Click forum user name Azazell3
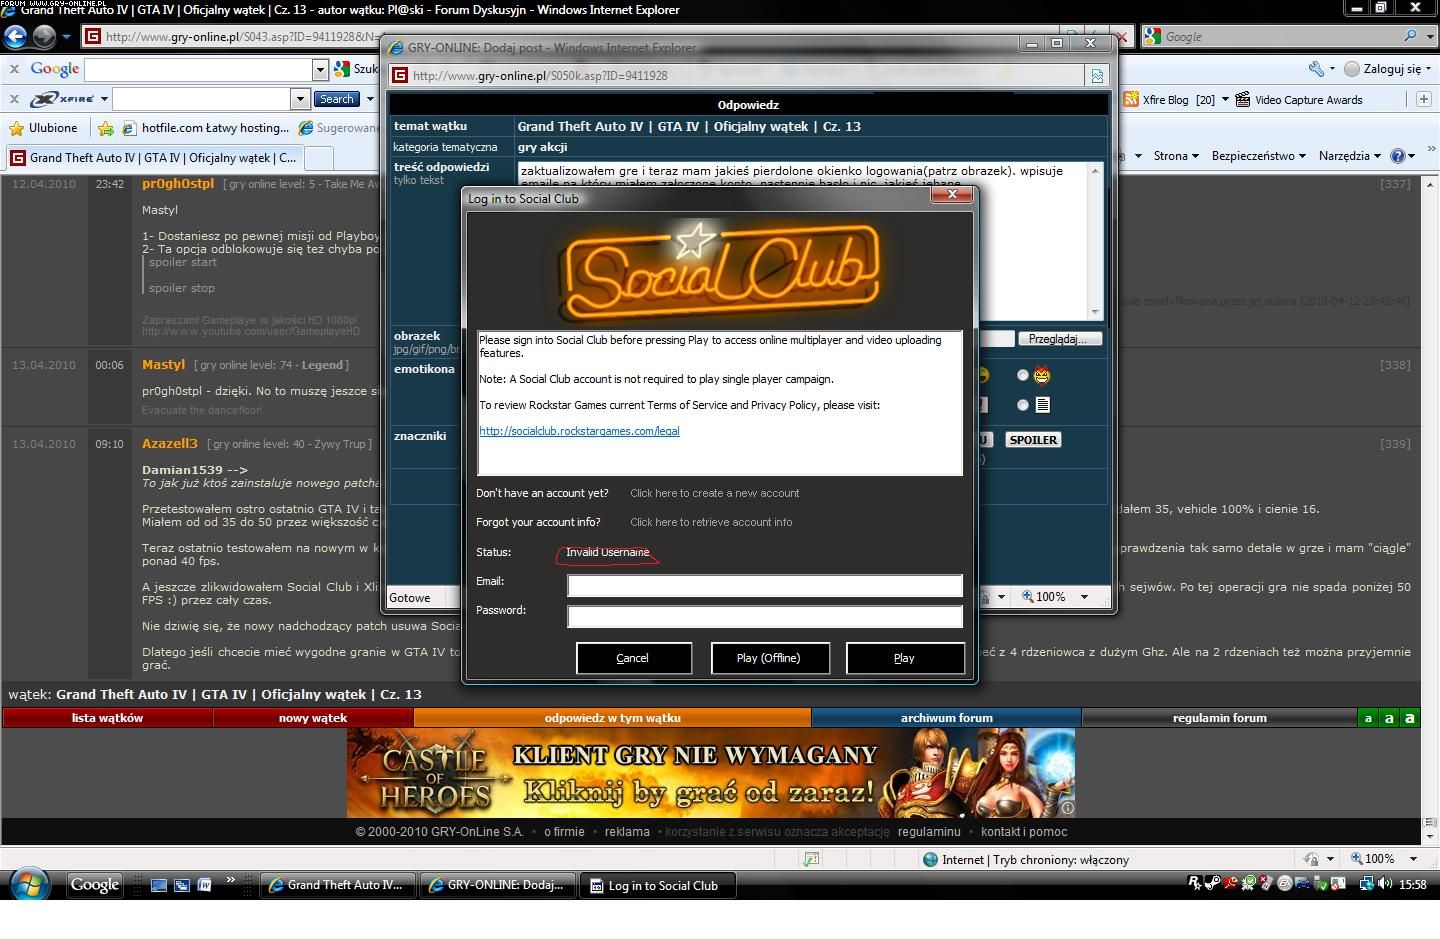Image resolution: width=1440 pixels, height=939 pixels. point(170,443)
